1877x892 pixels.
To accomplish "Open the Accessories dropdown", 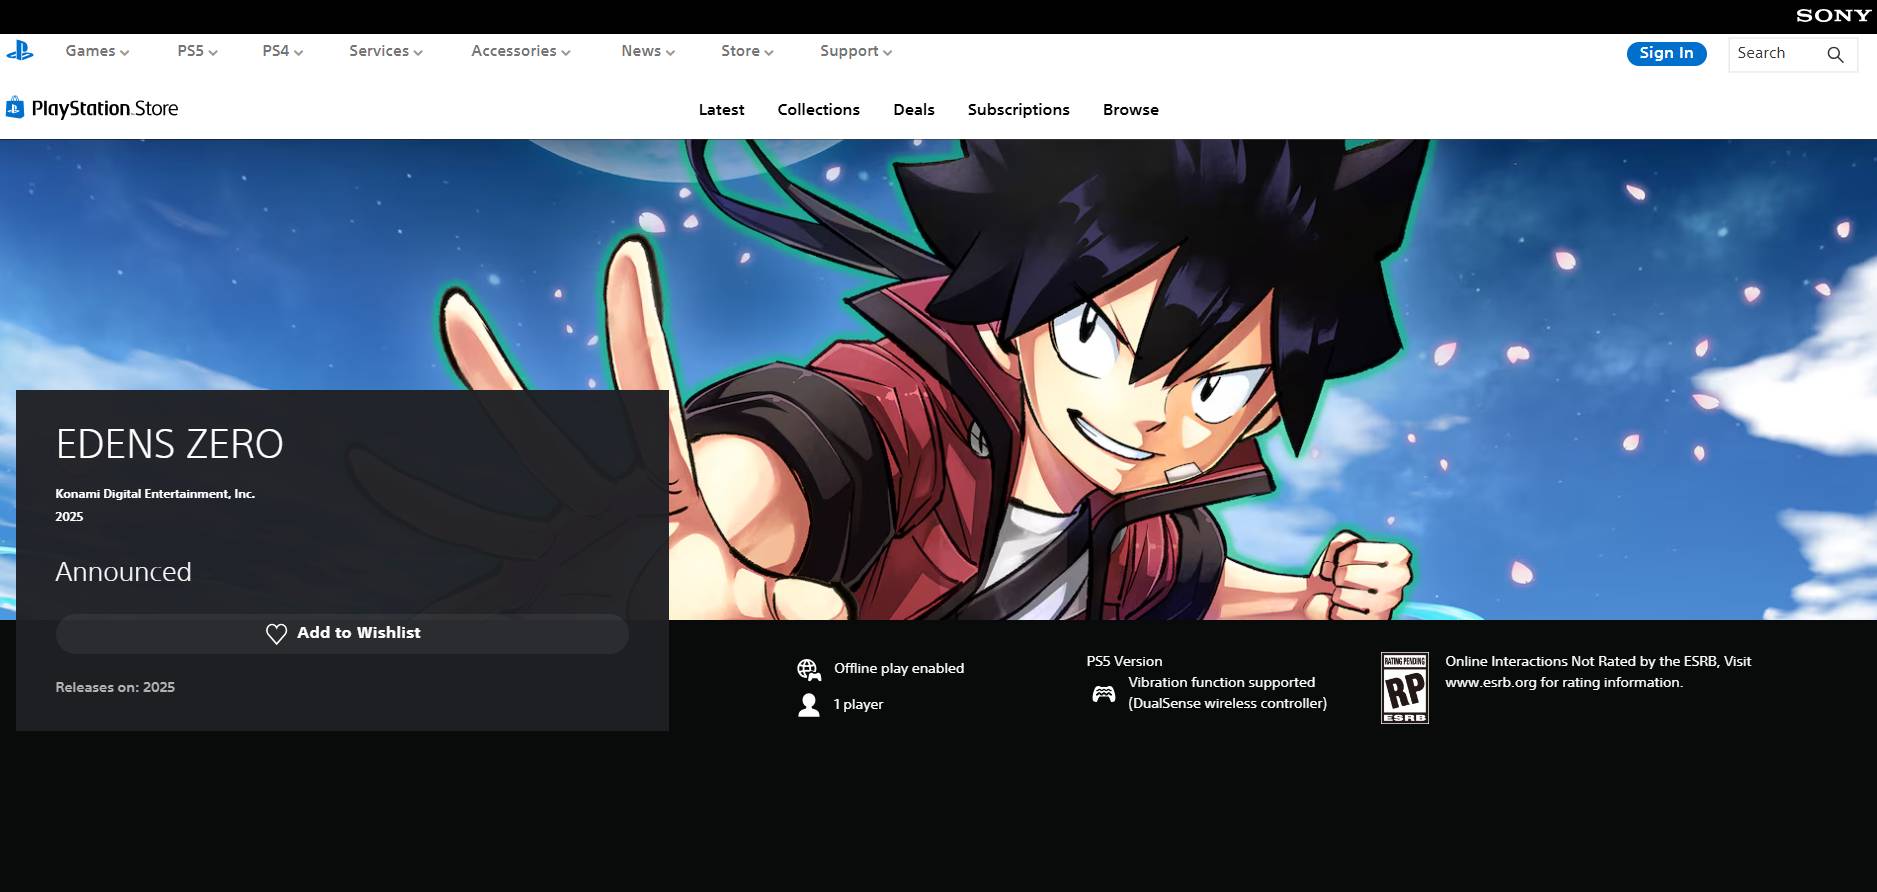I will tap(520, 51).
